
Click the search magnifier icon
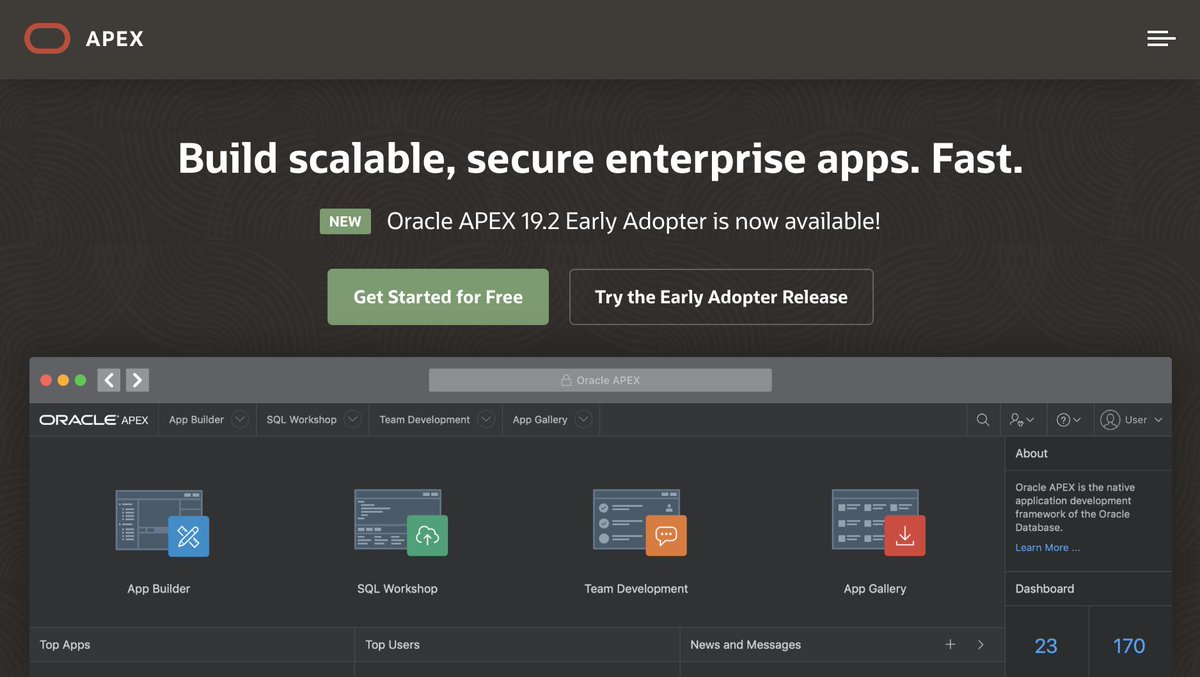[983, 420]
